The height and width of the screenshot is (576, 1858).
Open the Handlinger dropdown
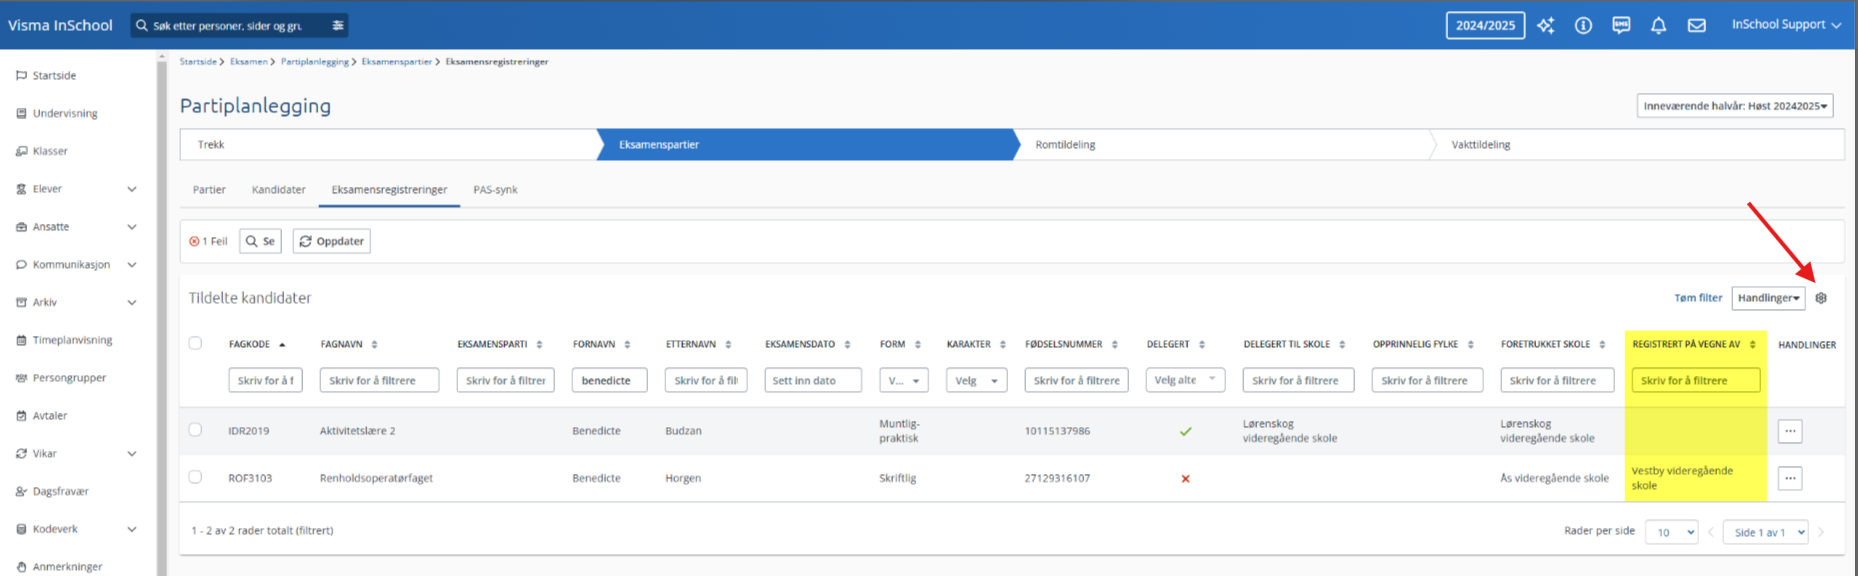point(1768,298)
